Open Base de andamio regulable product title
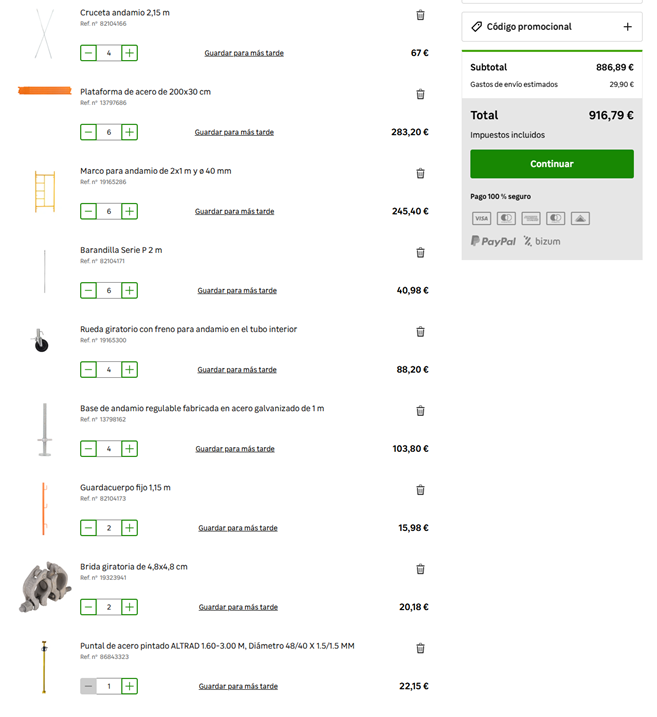The image size is (657, 717). [x=202, y=408]
